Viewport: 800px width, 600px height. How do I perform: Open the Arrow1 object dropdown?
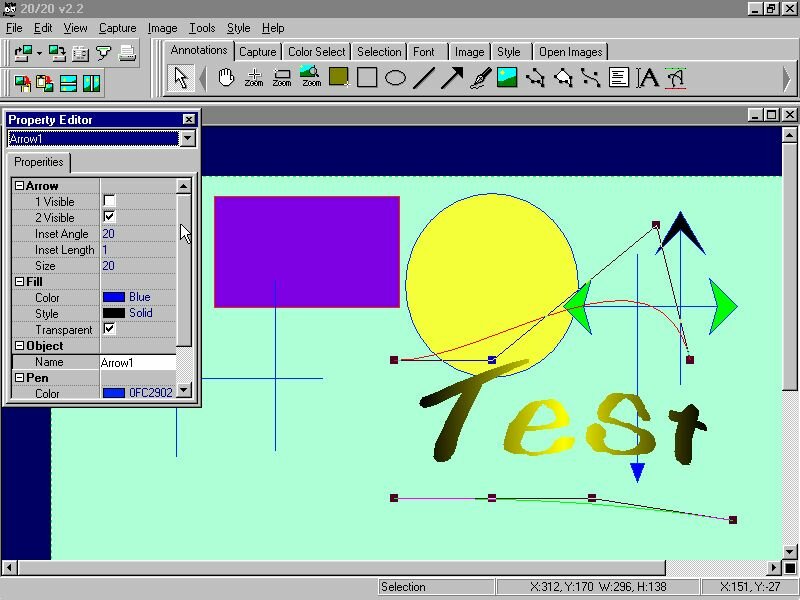tap(187, 139)
